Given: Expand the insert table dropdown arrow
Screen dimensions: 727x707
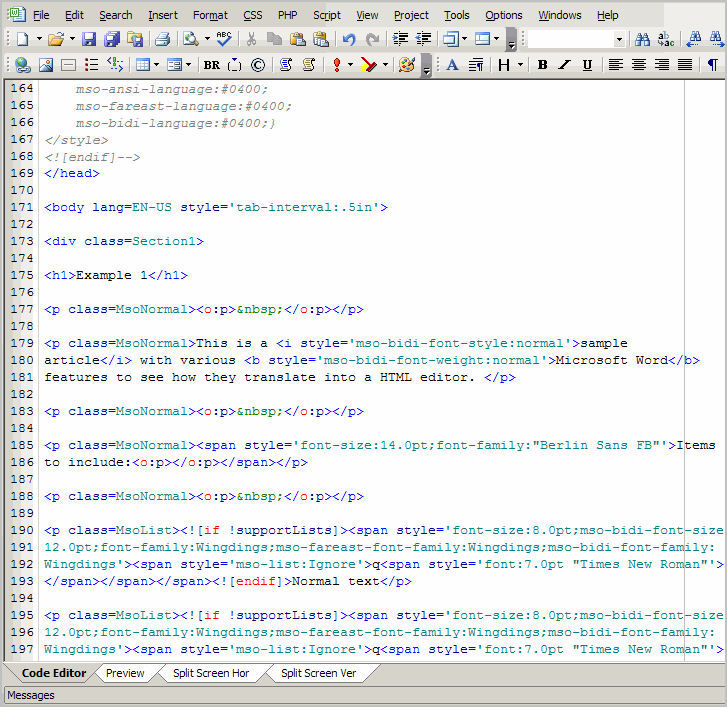Looking at the screenshot, I should pyautogui.click(x=157, y=65).
